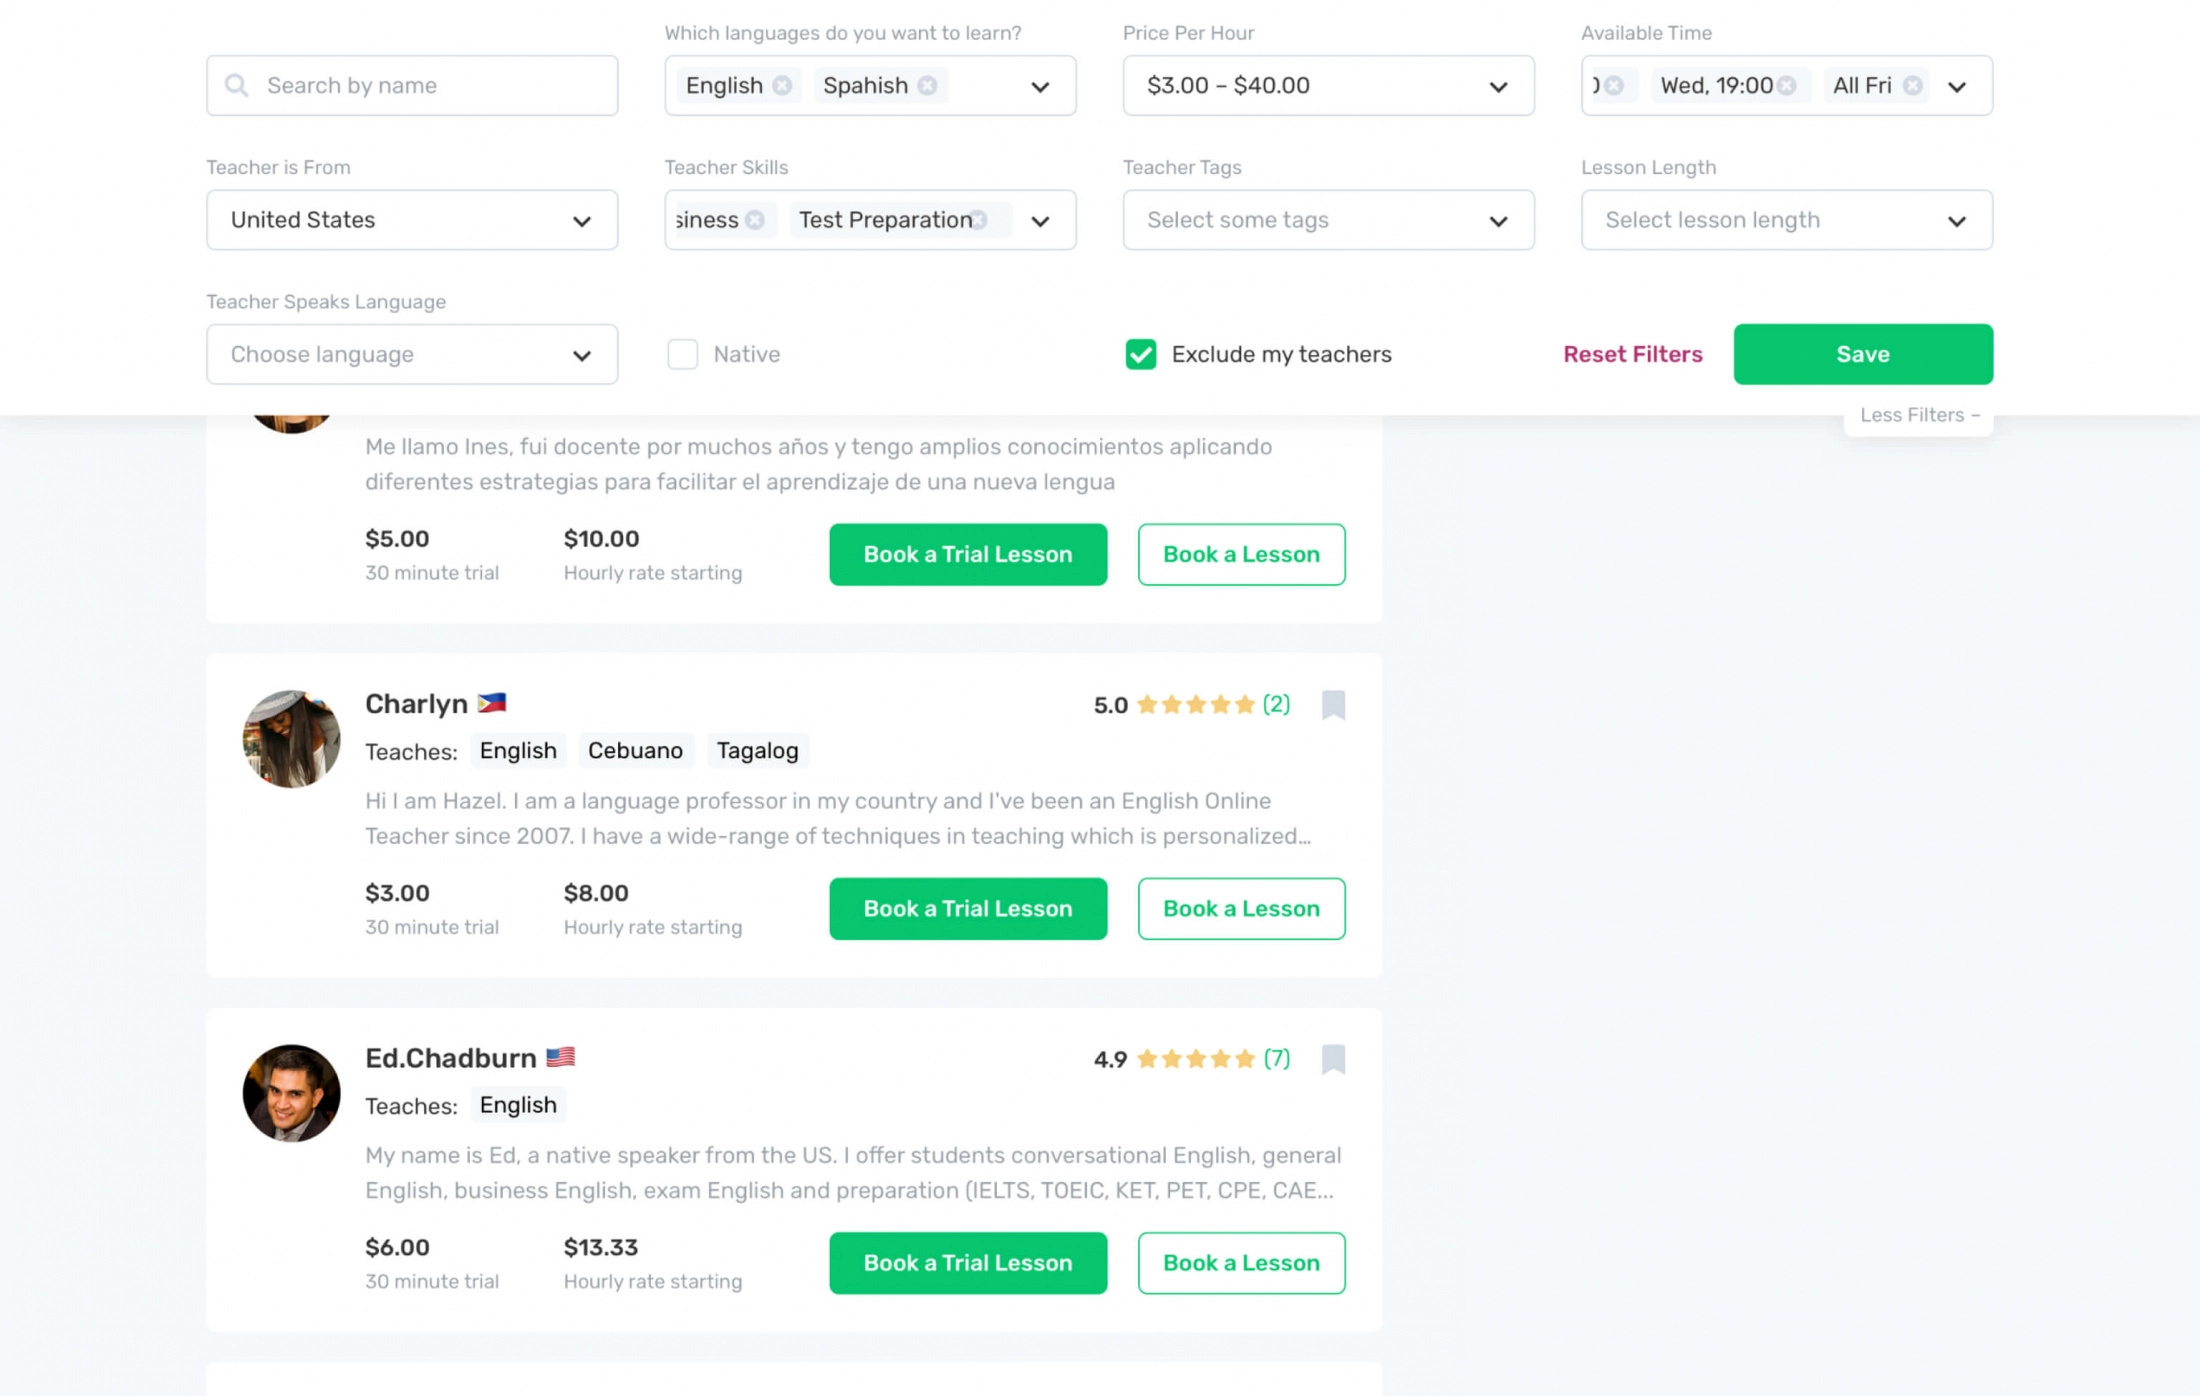2200x1396 pixels.
Task: Remove the English language filter tag
Action: click(x=784, y=85)
